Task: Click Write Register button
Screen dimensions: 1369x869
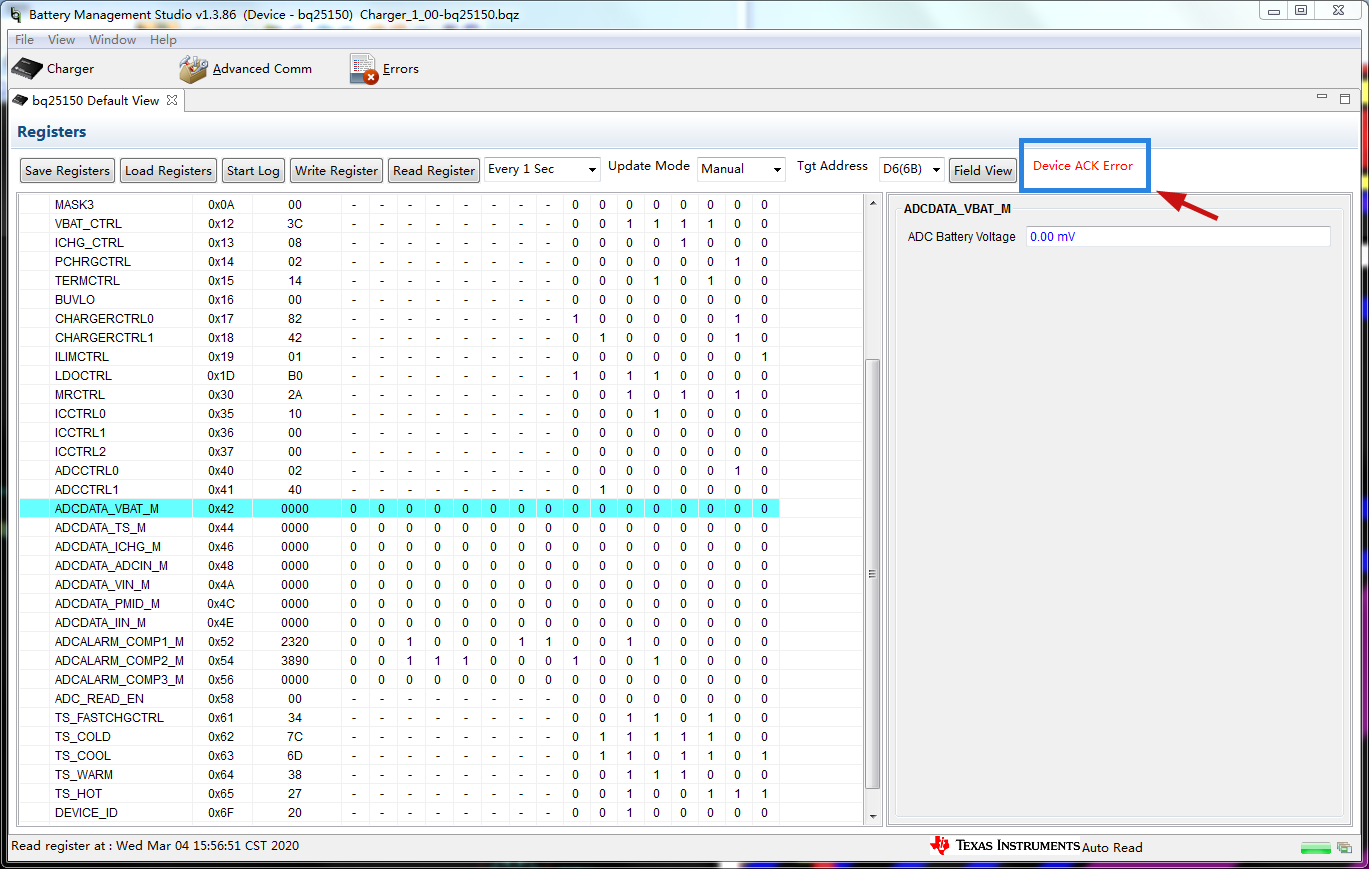Action: tap(337, 170)
